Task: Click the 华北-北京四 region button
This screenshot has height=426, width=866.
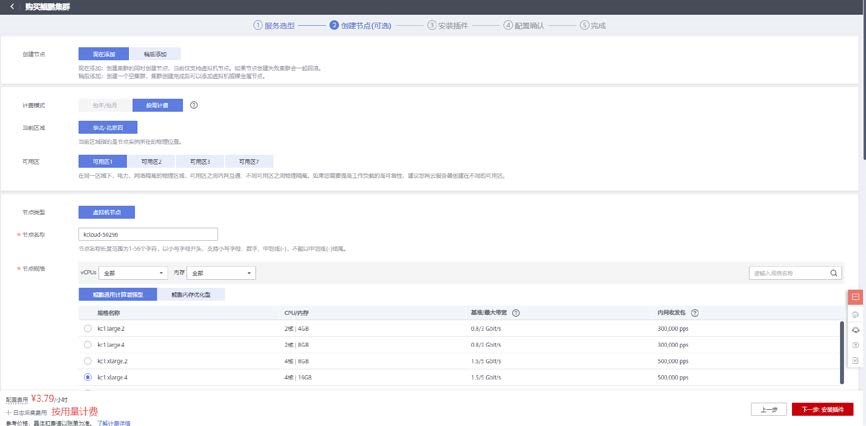Action: [108, 128]
